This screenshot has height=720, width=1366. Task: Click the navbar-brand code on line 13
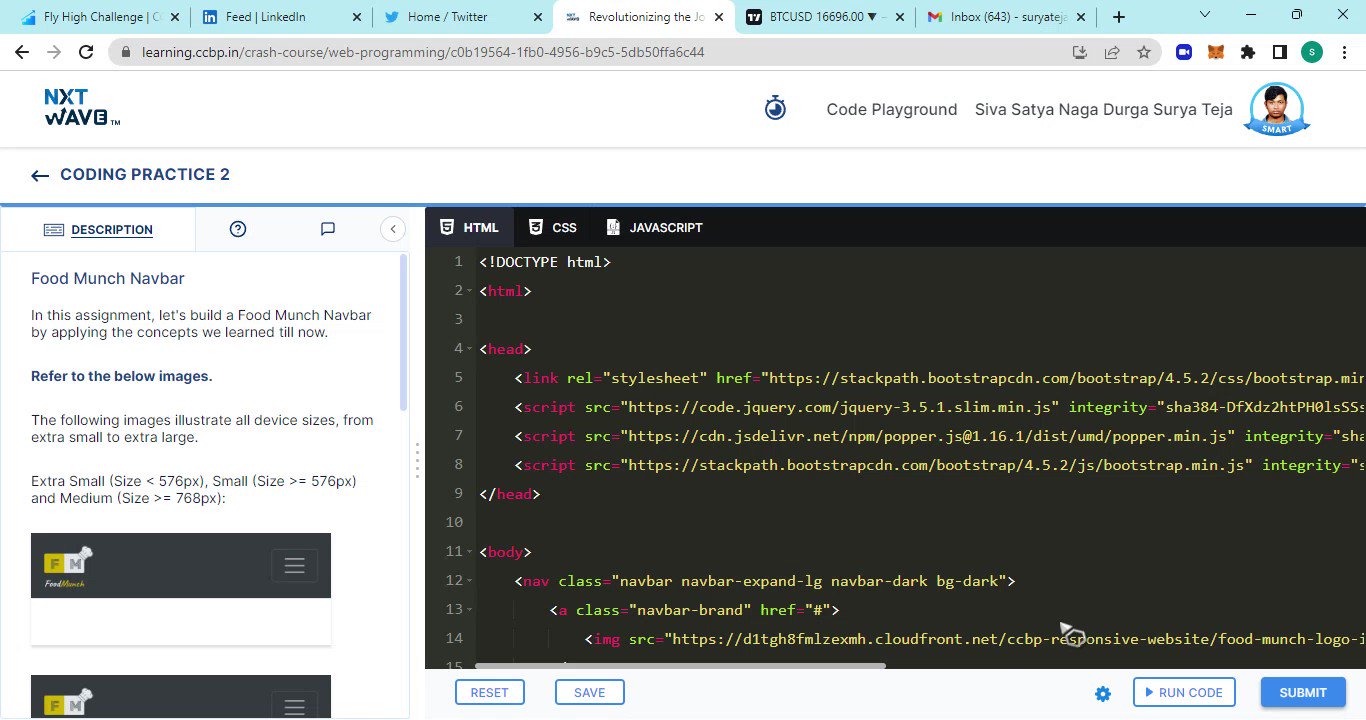point(695,610)
